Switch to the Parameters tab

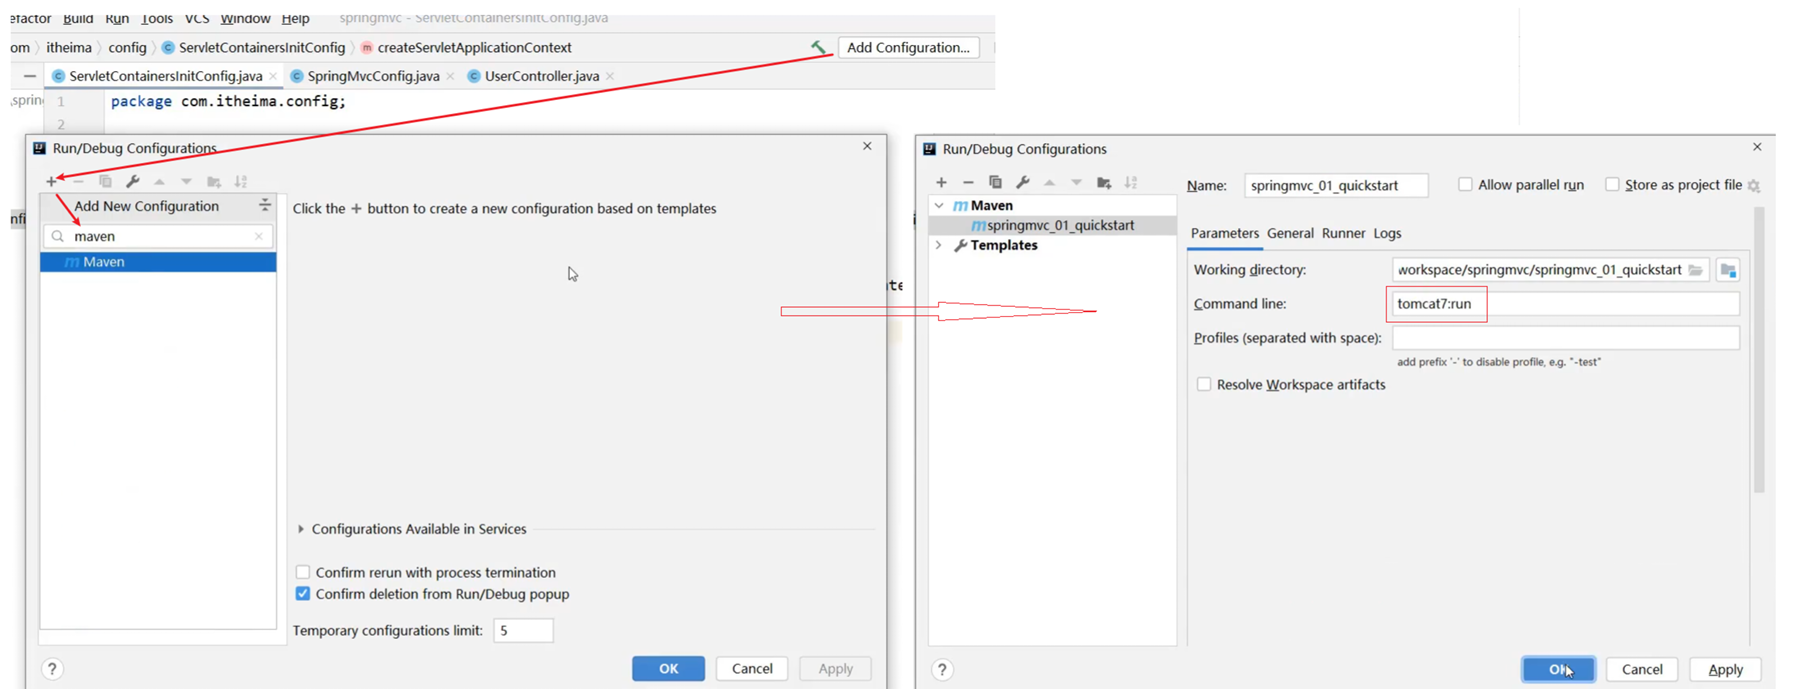click(1225, 233)
